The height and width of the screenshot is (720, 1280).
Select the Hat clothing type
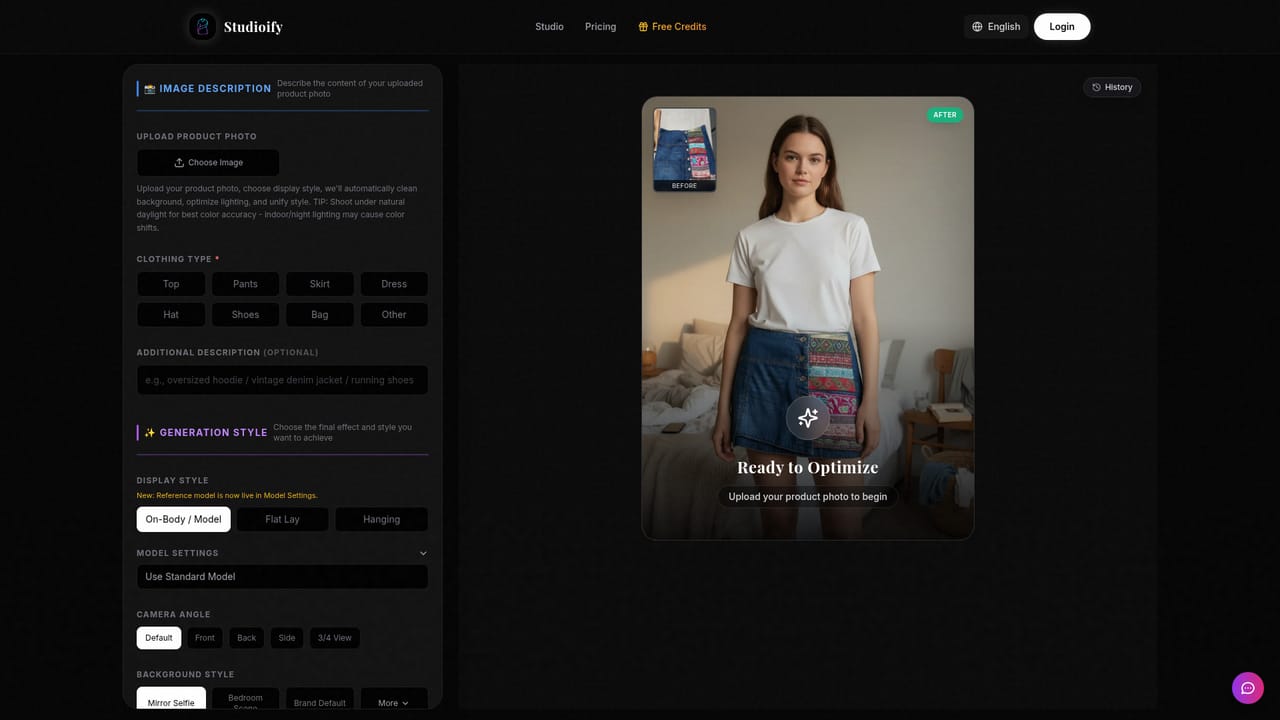point(171,315)
